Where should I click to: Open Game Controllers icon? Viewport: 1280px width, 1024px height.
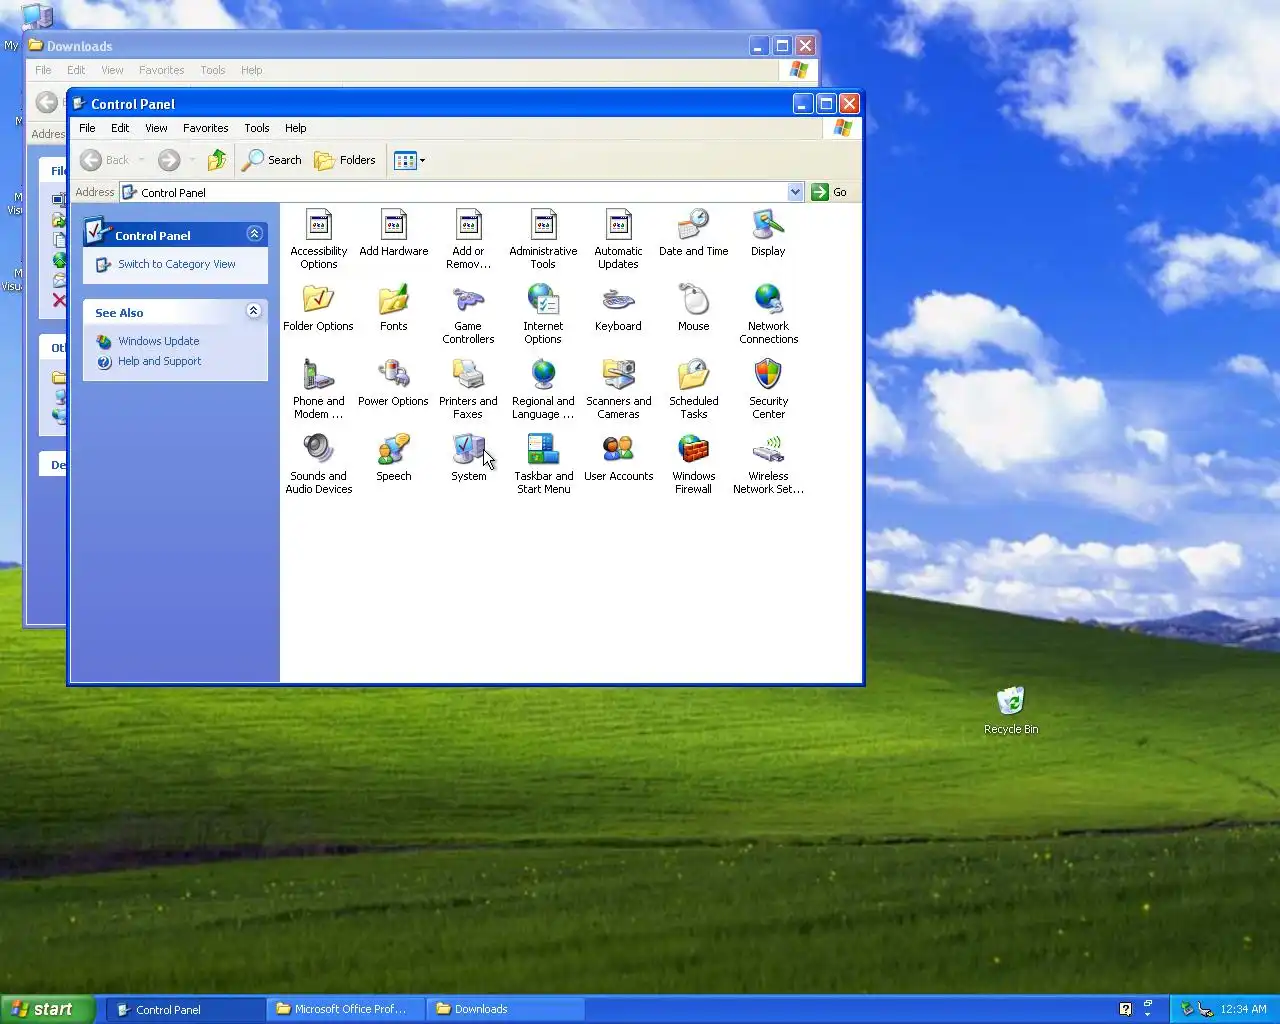tap(468, 313)
